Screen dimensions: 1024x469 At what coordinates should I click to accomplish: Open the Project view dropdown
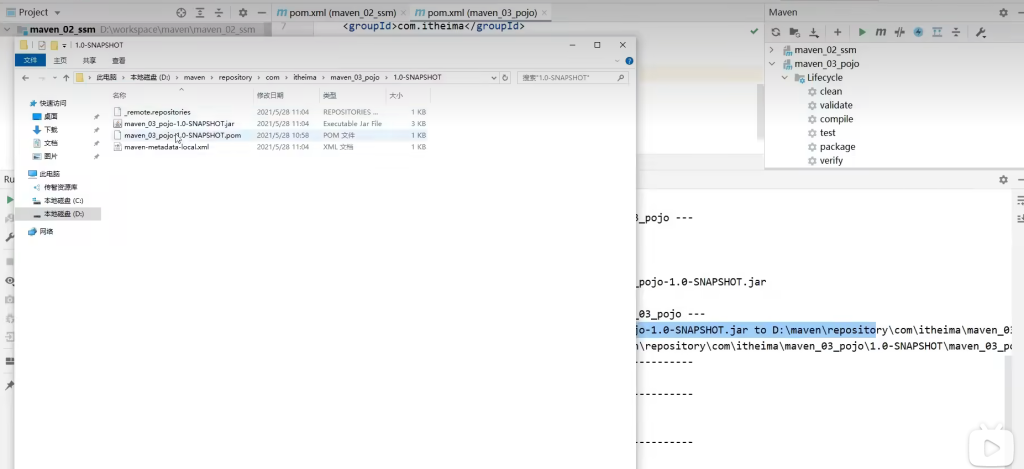pos(55,12)
